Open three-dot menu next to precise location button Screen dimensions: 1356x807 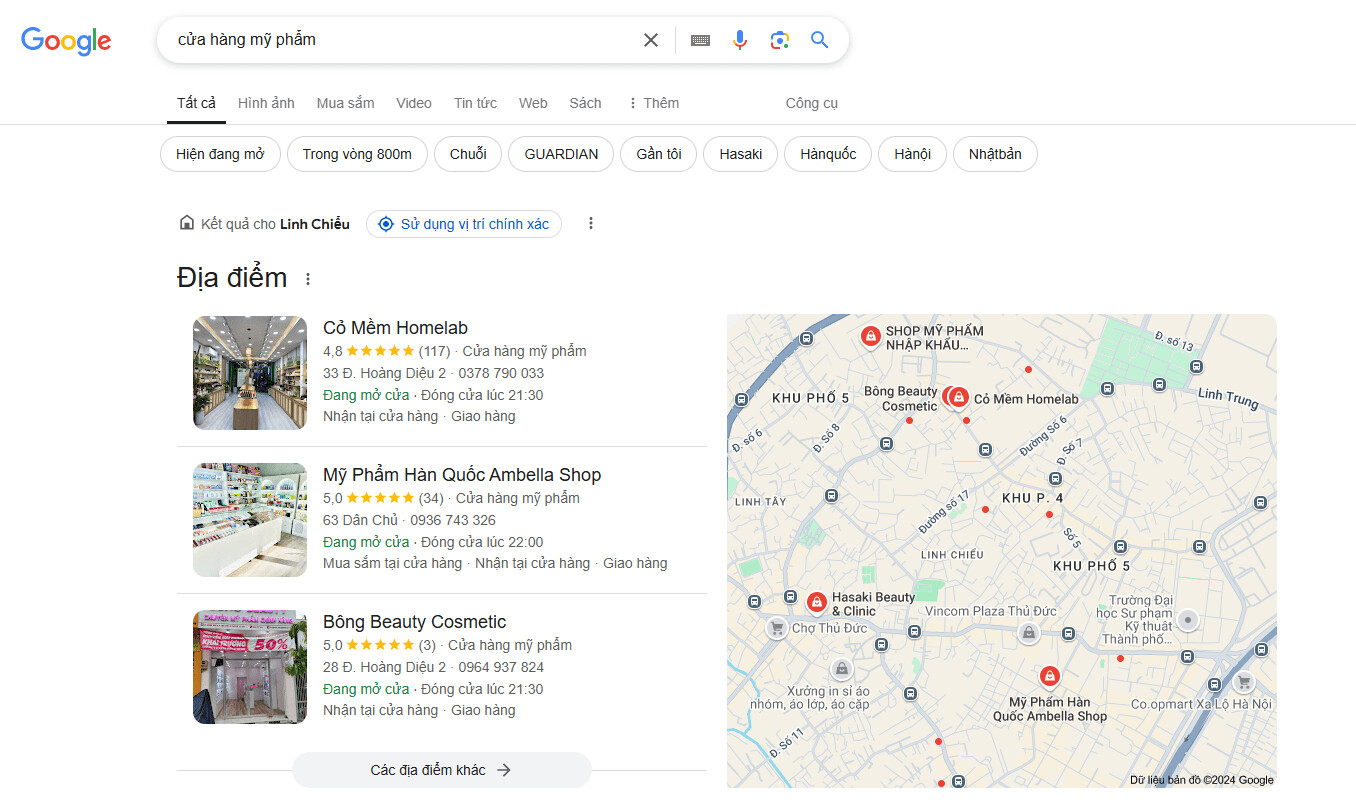(x=591, y=223)
